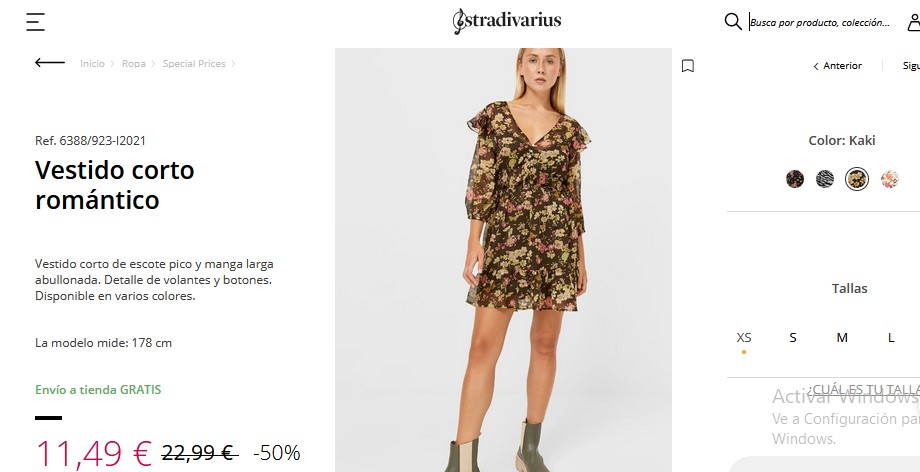Click the product search input field

pyautogui.click(x=820, y=23)
